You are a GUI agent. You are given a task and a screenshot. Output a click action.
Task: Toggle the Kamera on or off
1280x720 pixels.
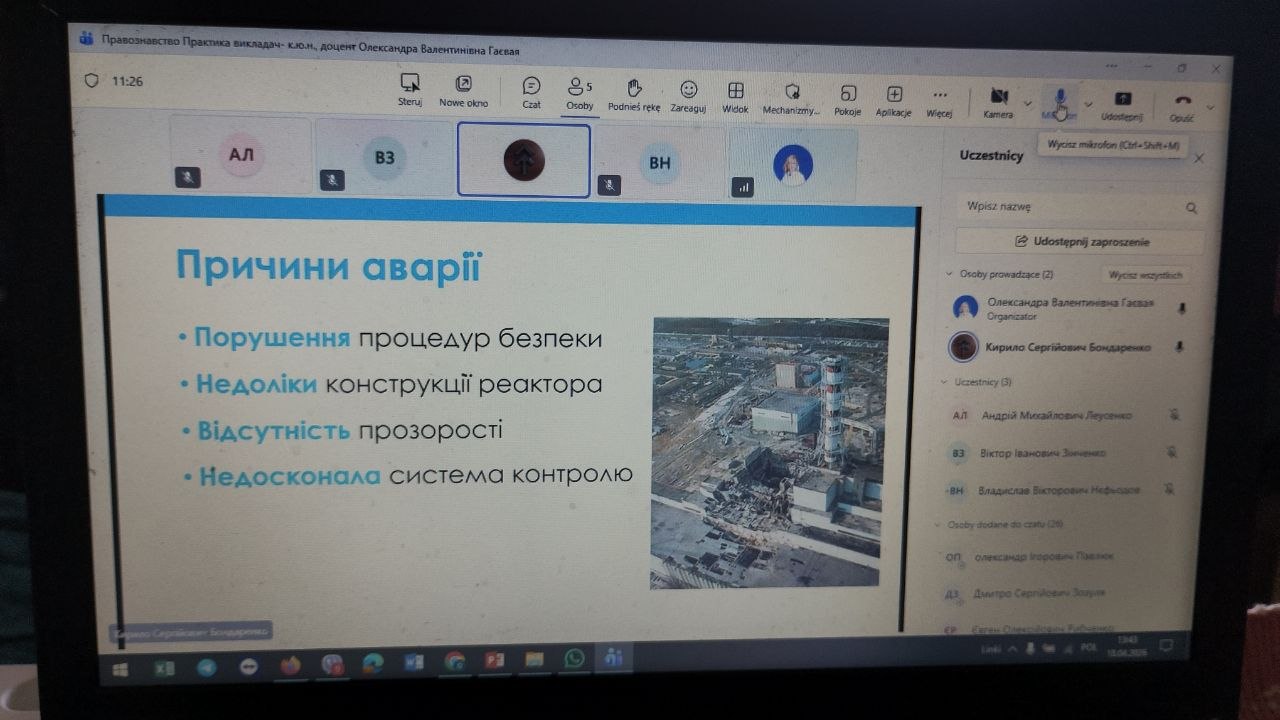(998, 98)
